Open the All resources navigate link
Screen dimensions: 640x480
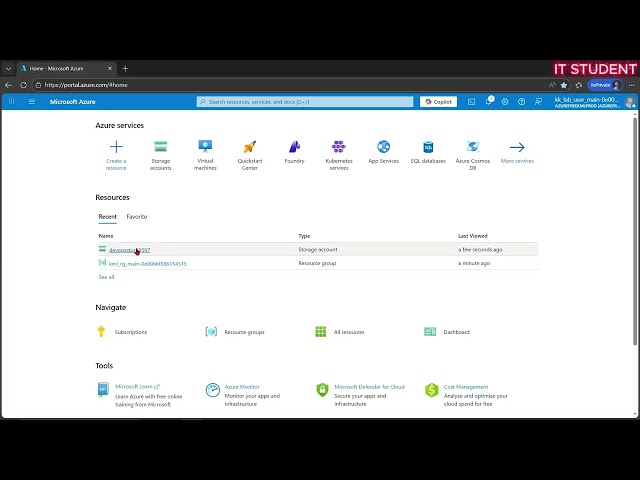tap(349, 332)
